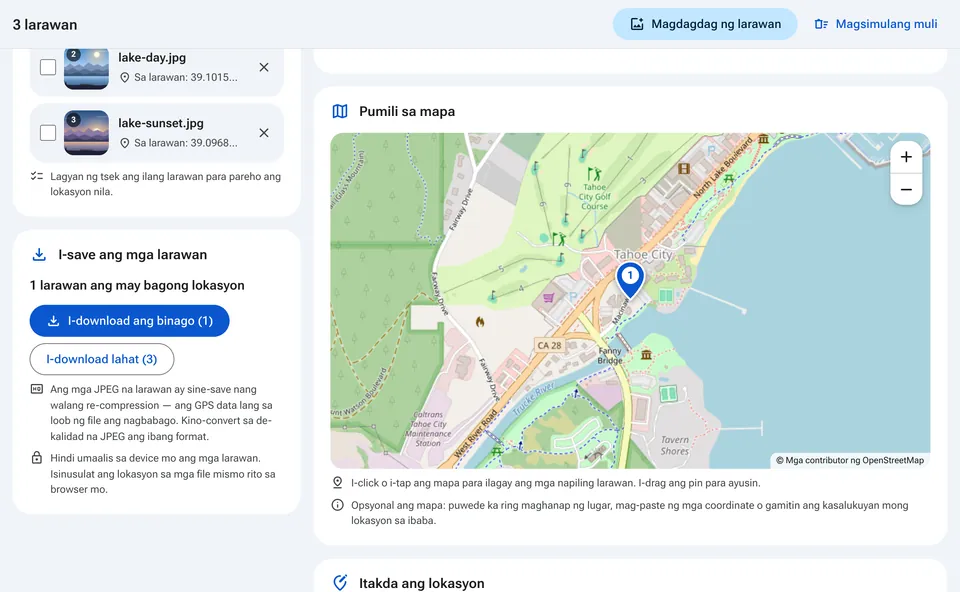Zoom out the map with minus button
The image size is (960, 592).
tap(906, 190)
